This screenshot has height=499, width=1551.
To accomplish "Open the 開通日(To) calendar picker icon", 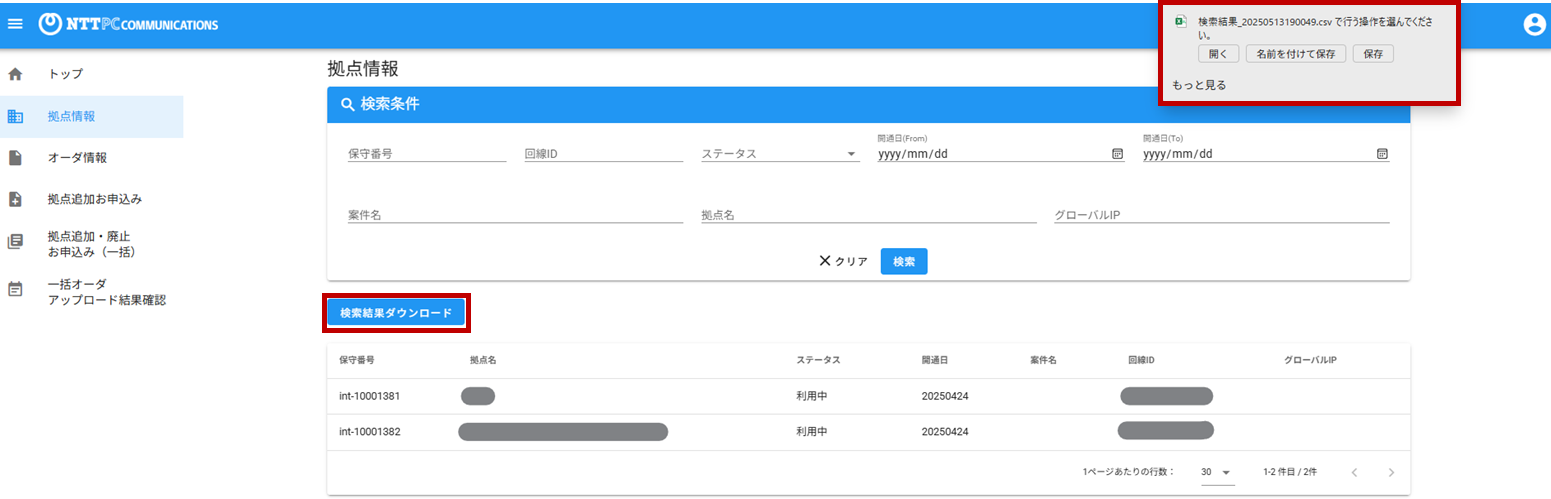I will pyautogui.click(x=1382, y=154).
